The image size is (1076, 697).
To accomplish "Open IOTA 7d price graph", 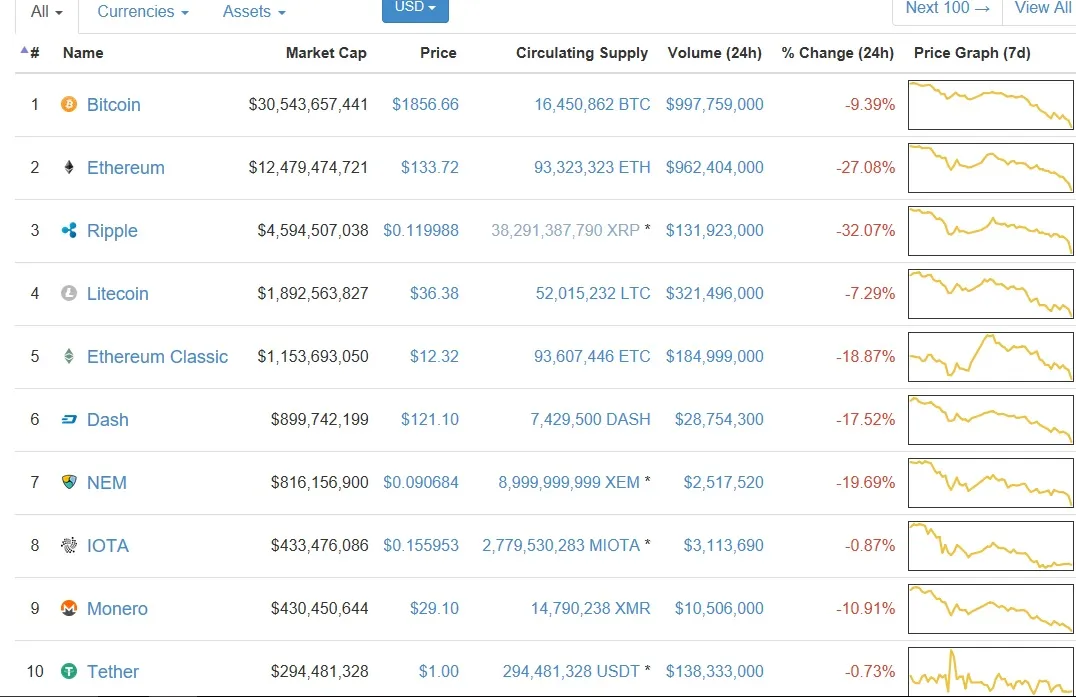I will pos(990,546).
